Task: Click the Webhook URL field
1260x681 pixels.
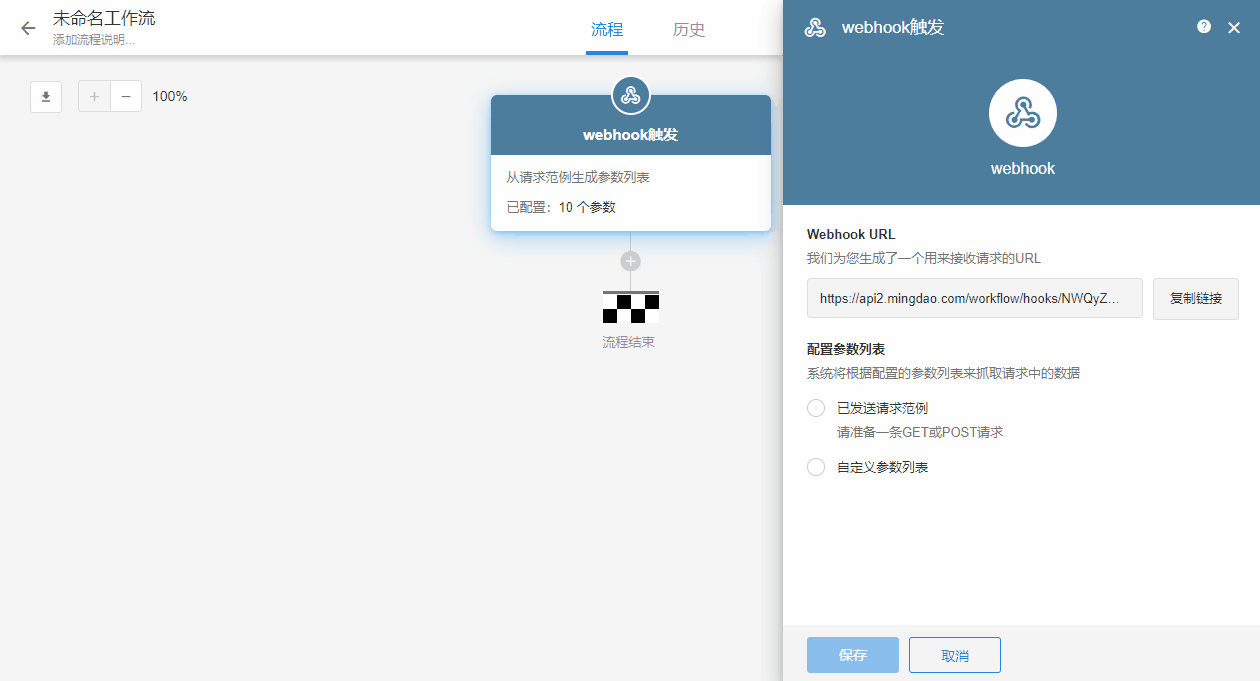Action: 974,298
